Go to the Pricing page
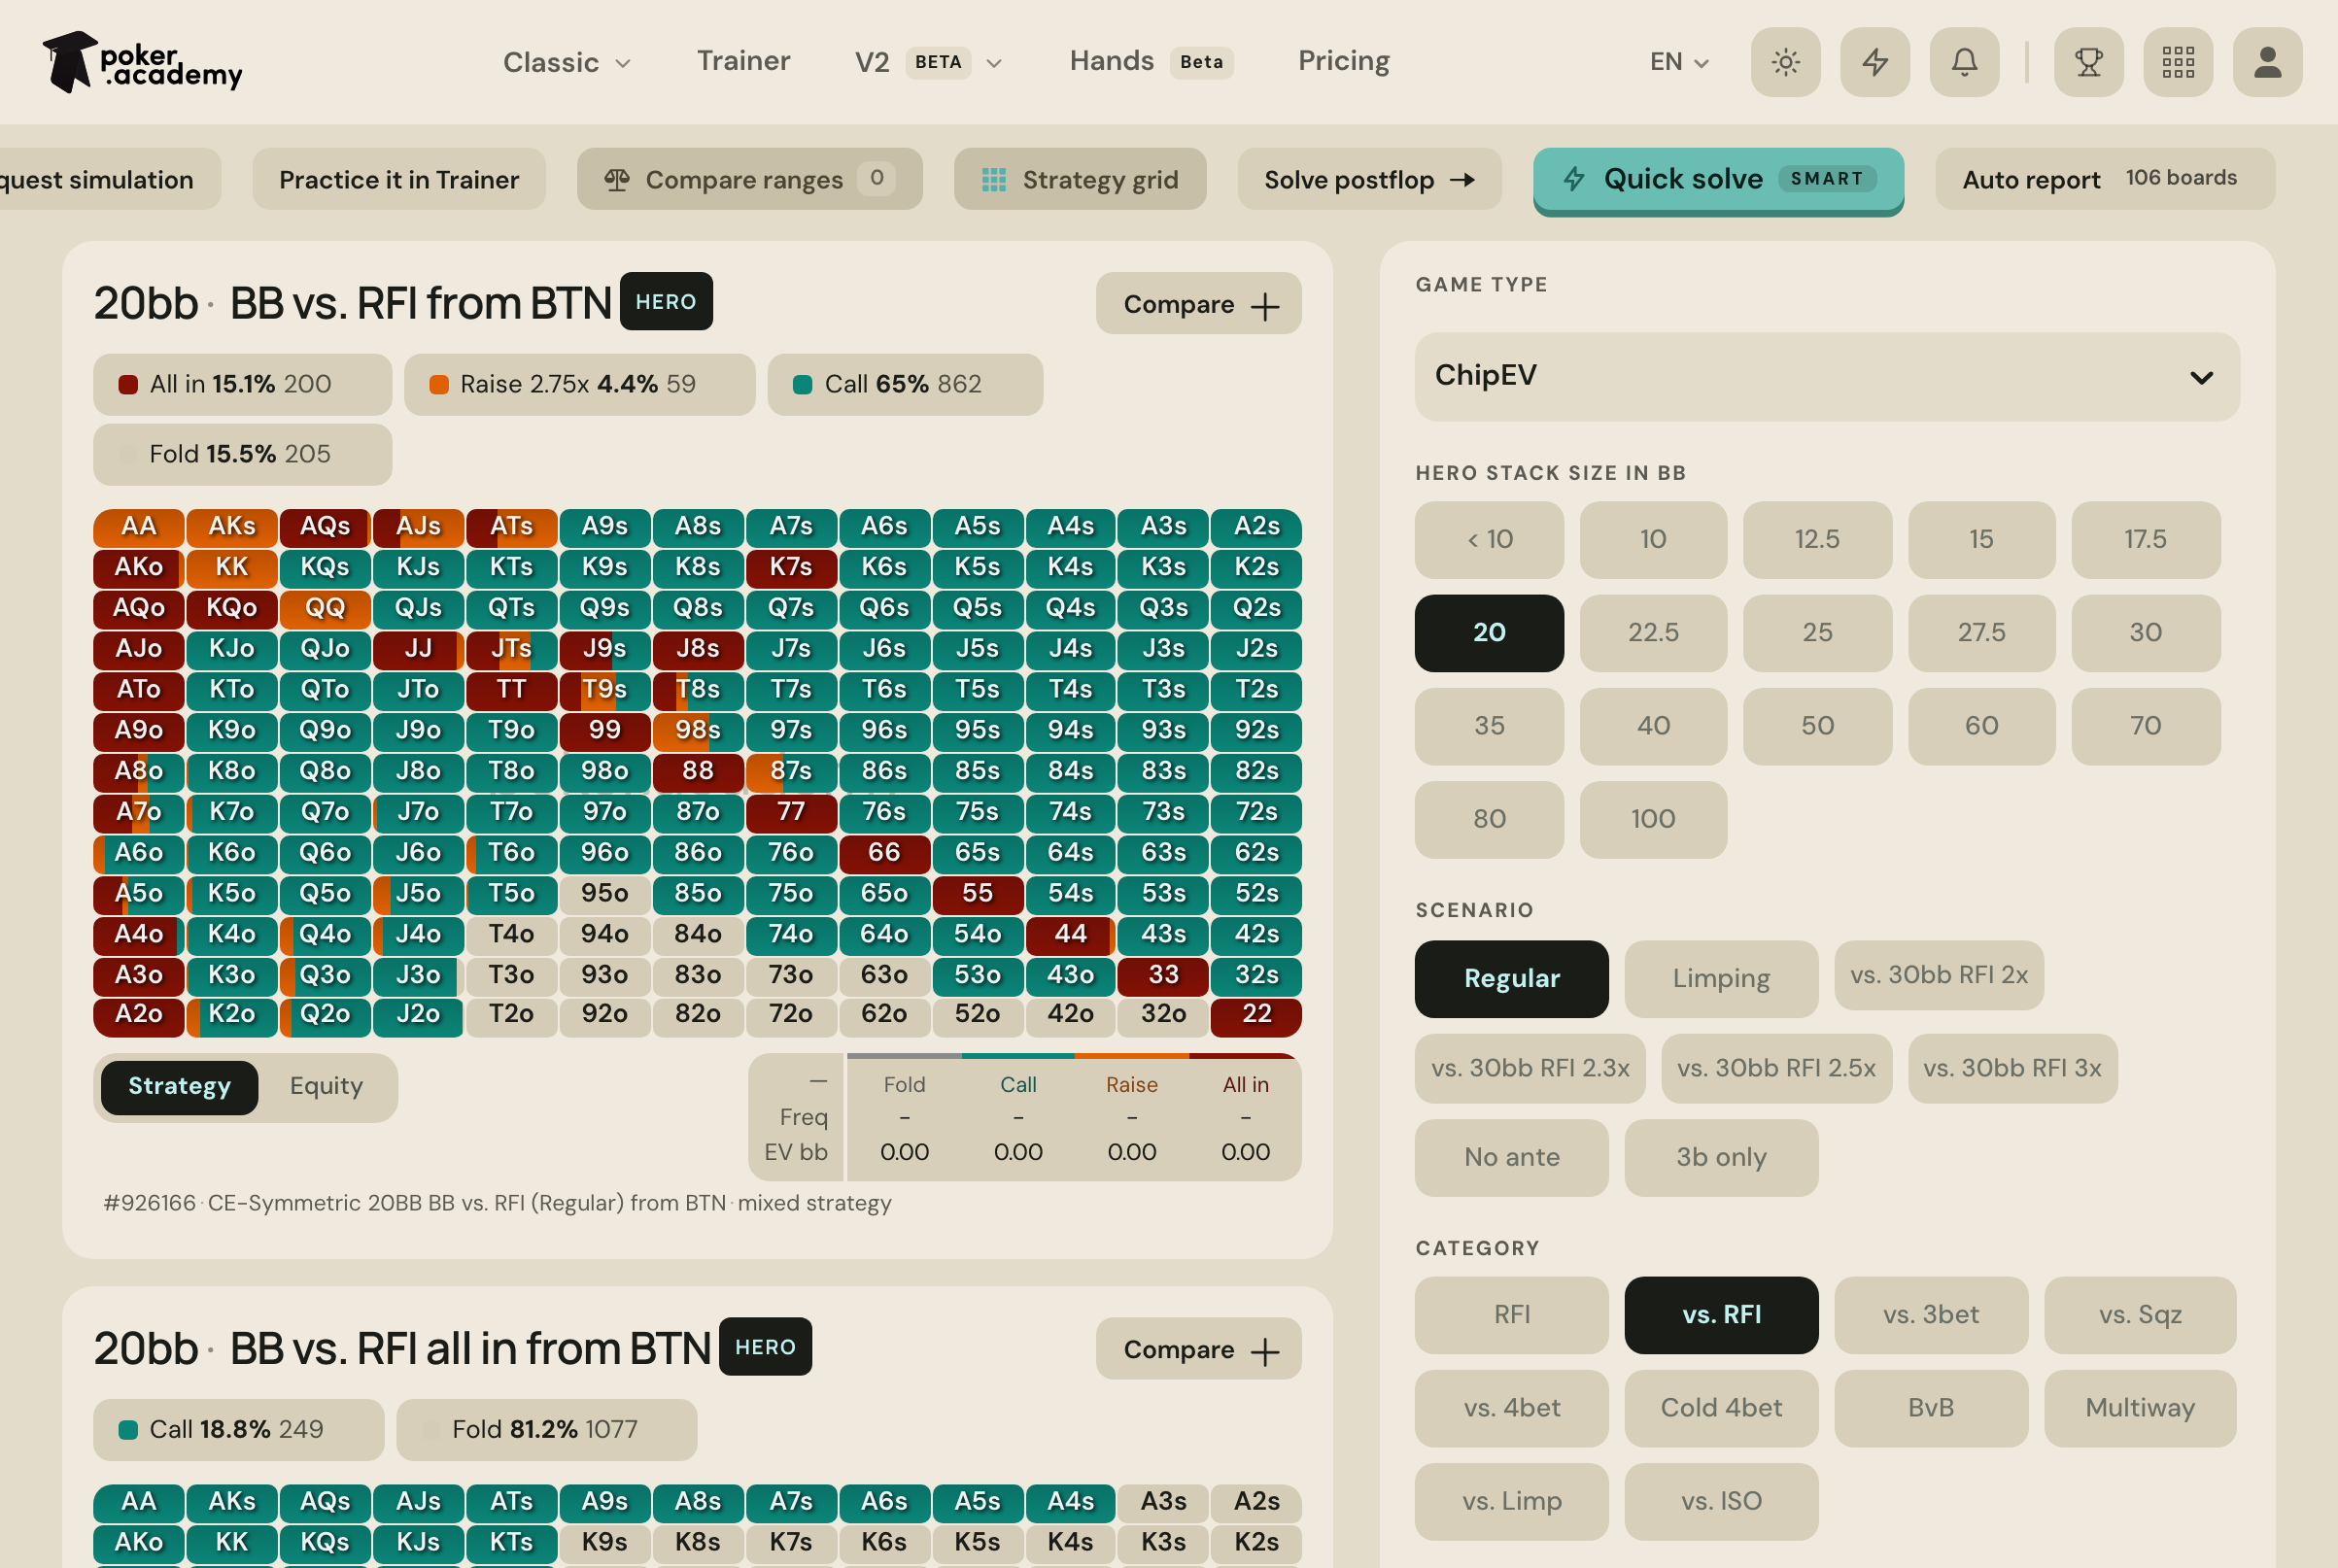This screenshot has height=1568, width=2338. click(1343, 61)
